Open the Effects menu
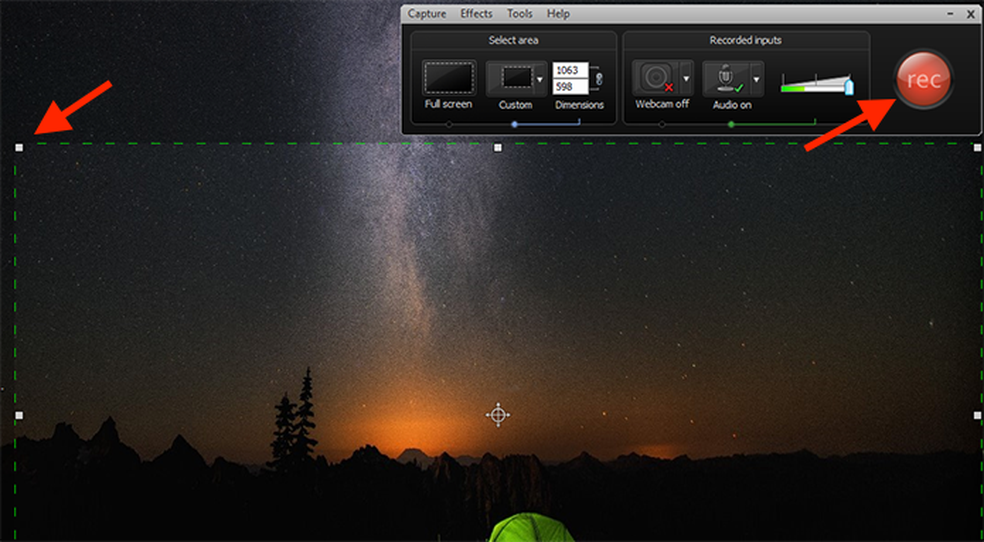Screen dimensions: 984x542 pos(476,14)
